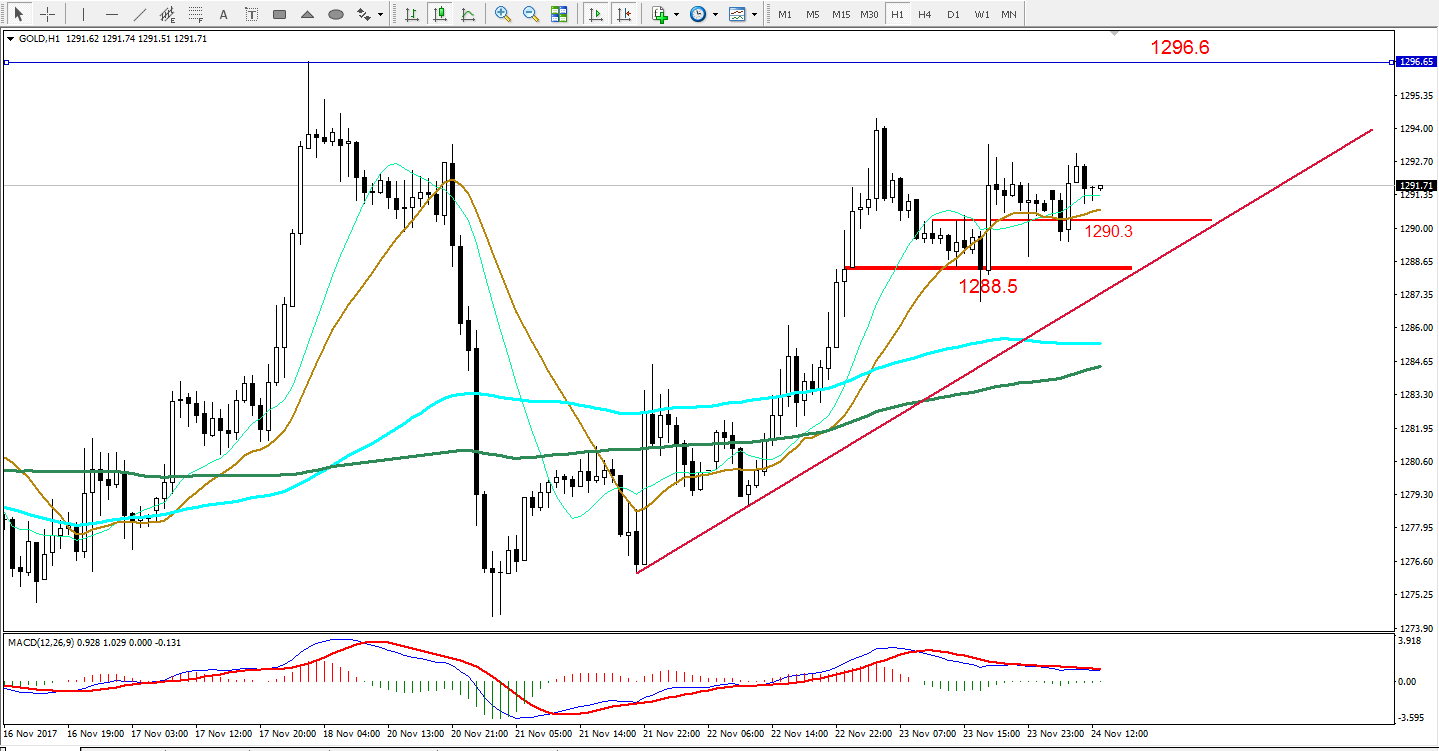Switch timeframe to M5
This screenshot has height=751, width=1439.
pyautogui.click(x=813, y=15)
